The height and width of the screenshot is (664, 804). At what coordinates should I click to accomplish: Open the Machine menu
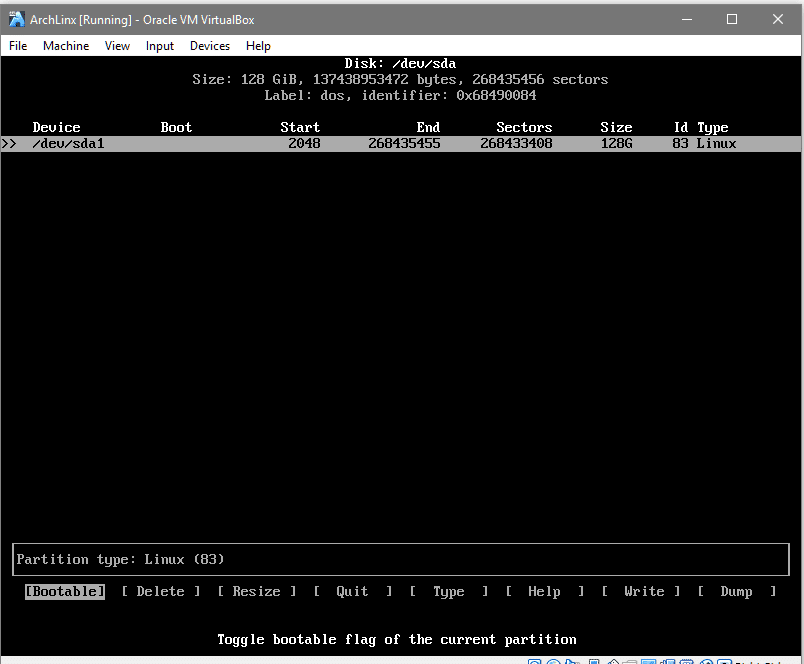66,46
